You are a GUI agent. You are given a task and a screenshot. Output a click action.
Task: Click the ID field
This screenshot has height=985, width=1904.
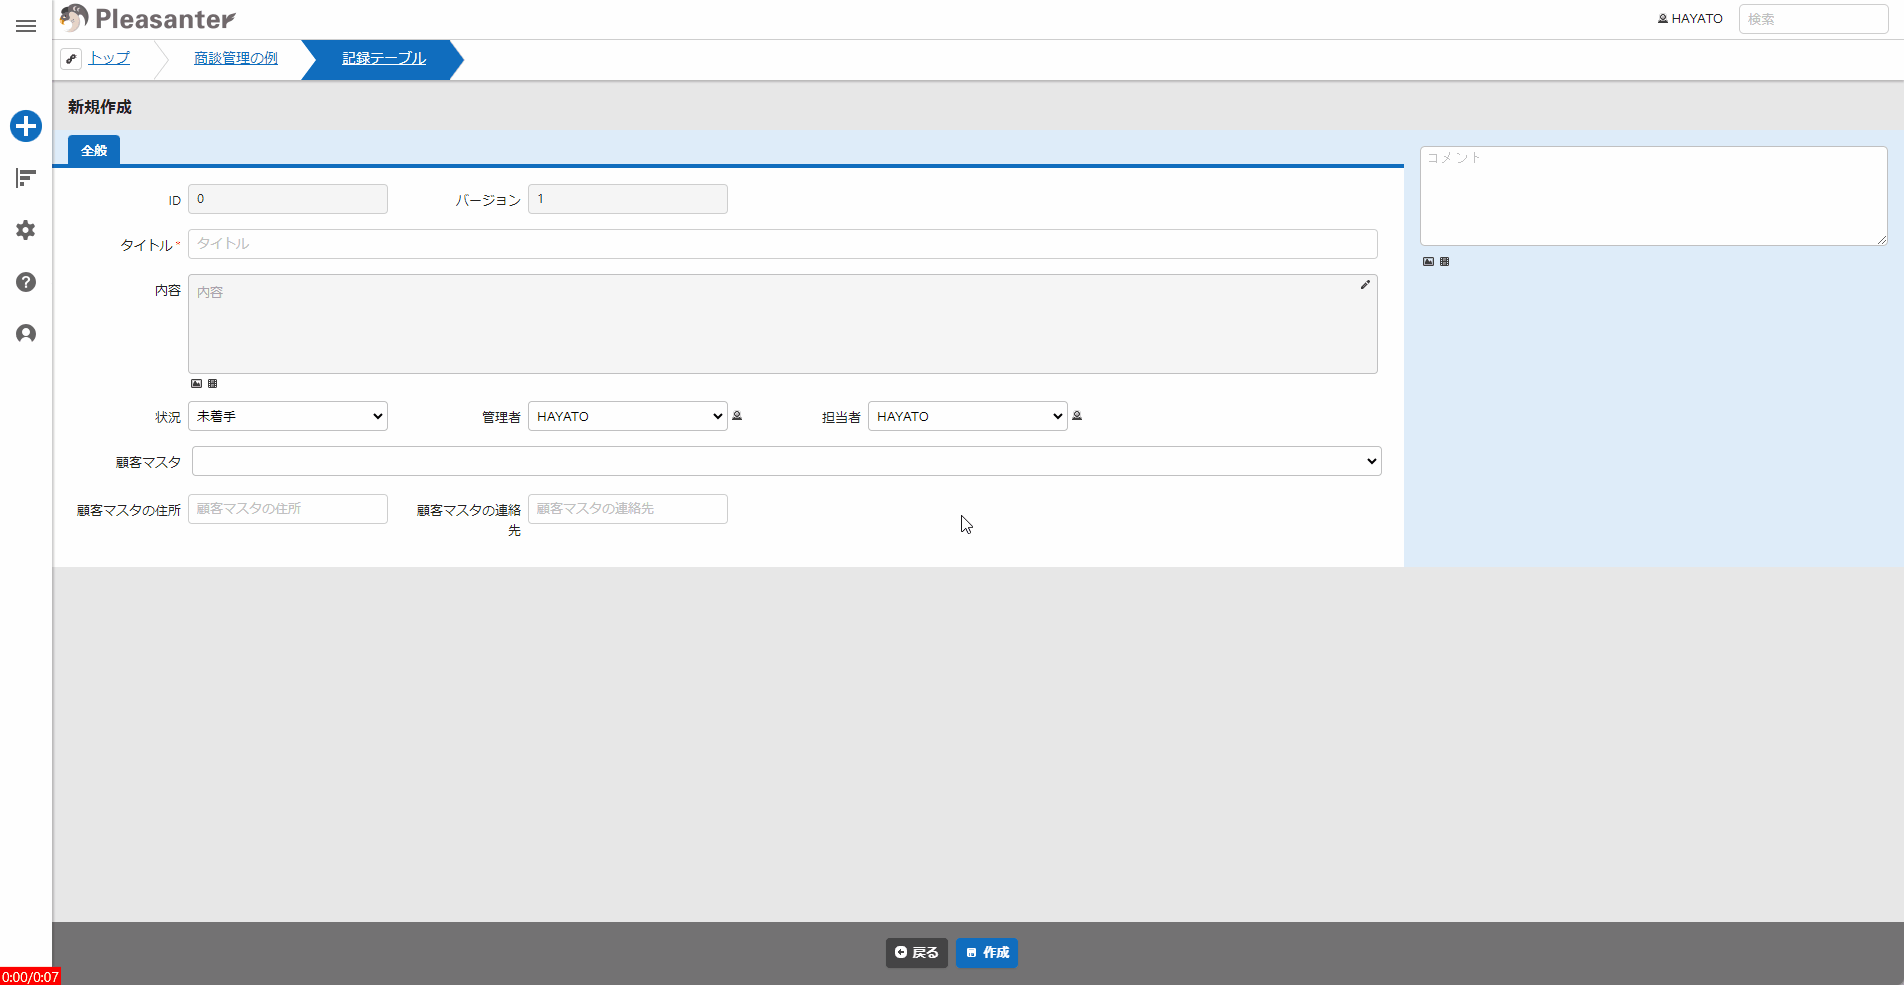pyautogui.click(x=288, y=199)
